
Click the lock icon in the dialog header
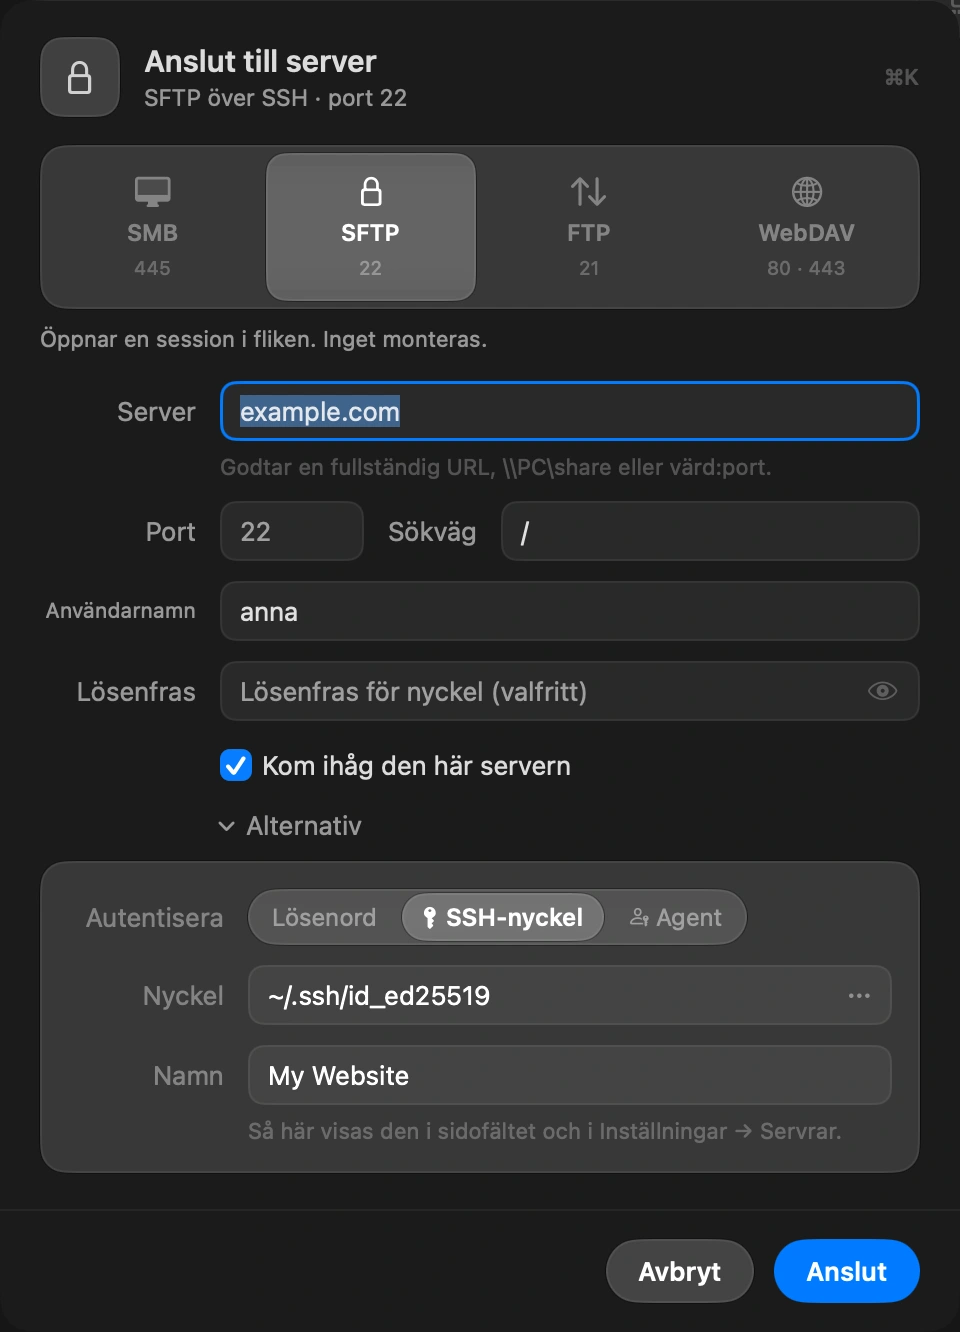point(80,77)
